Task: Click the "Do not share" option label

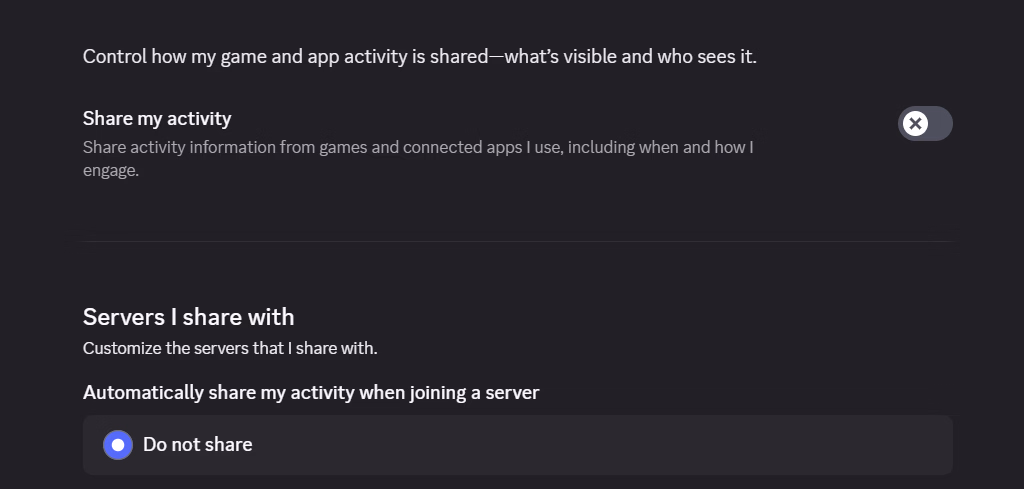Action: point(197,445)
